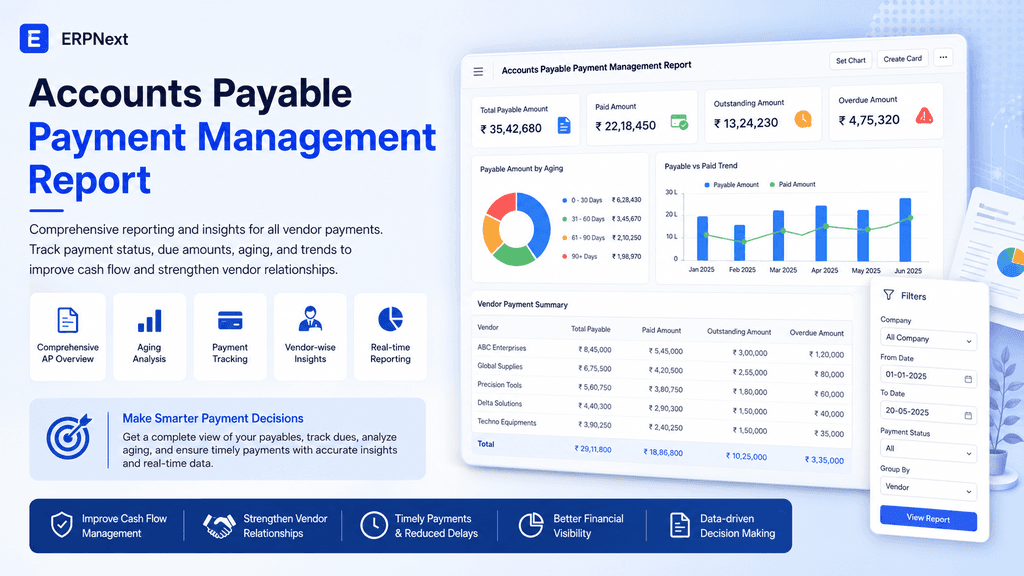Click the From Date field 01-01-2025
Viewport: 1024px width, 576px height.
pyautogui.click(x=928, y=377)
